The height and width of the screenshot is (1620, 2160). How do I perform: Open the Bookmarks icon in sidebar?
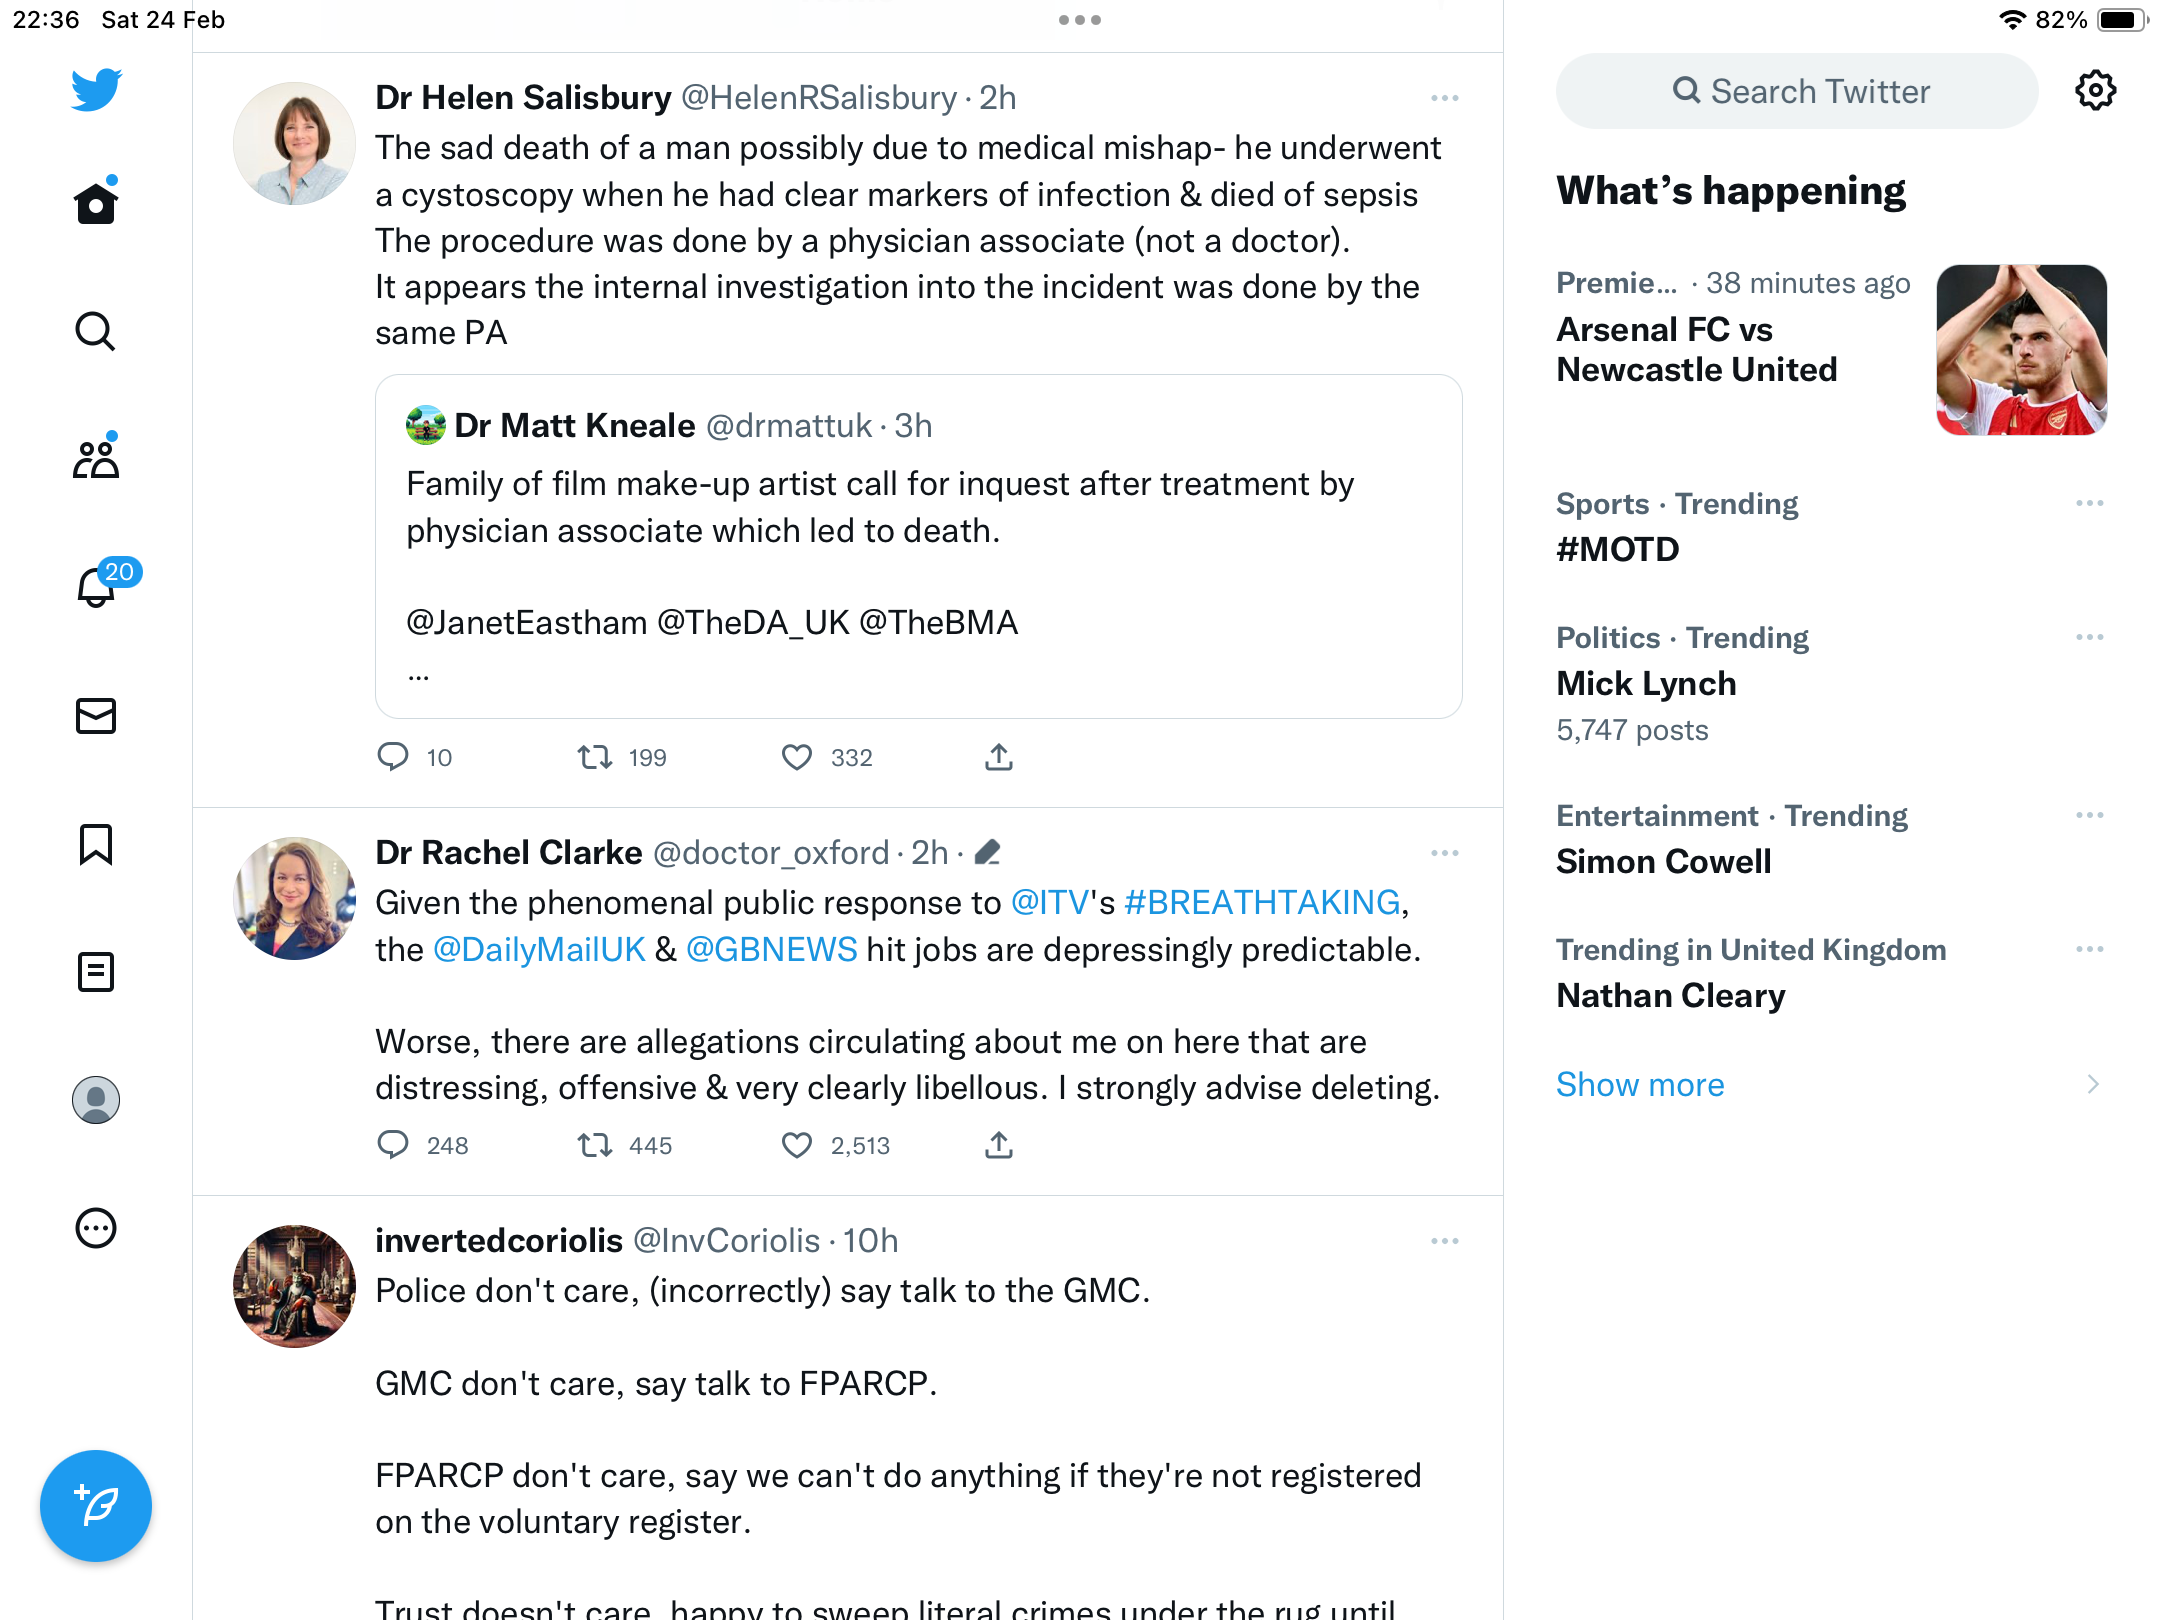coord(96,844)
